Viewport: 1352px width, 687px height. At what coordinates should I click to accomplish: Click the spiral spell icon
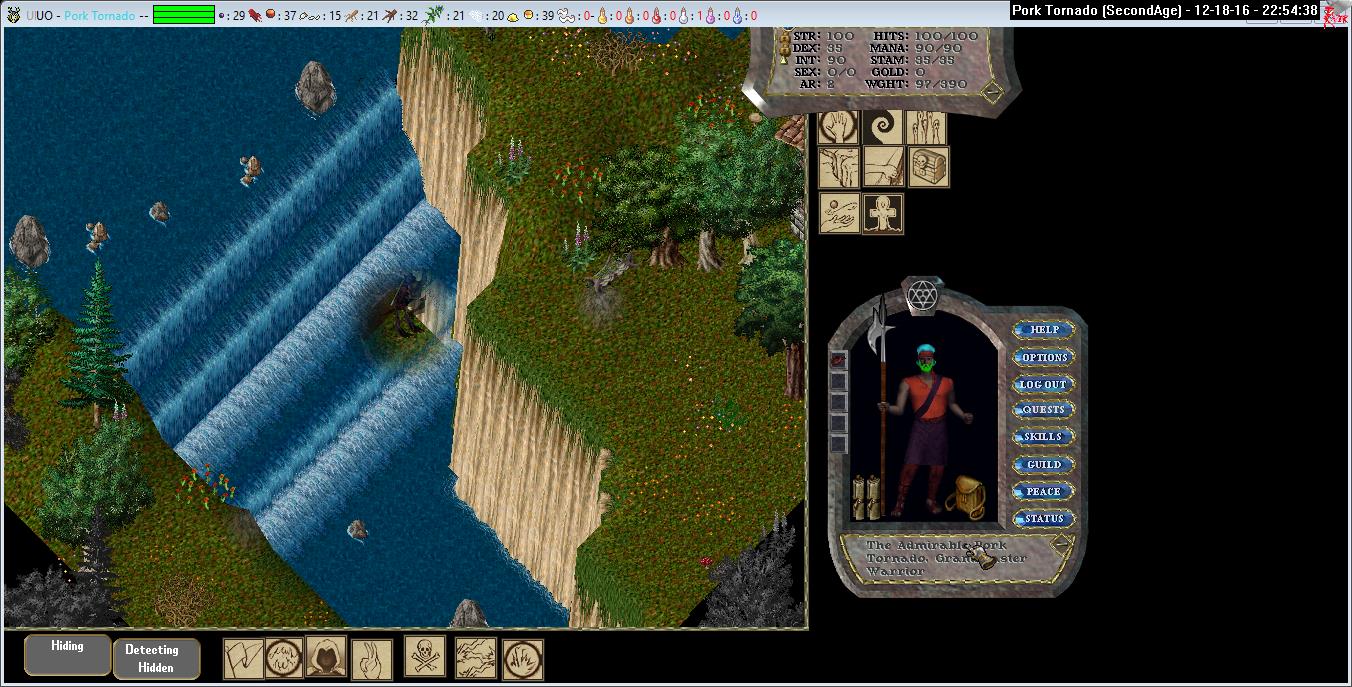point(883,127)
